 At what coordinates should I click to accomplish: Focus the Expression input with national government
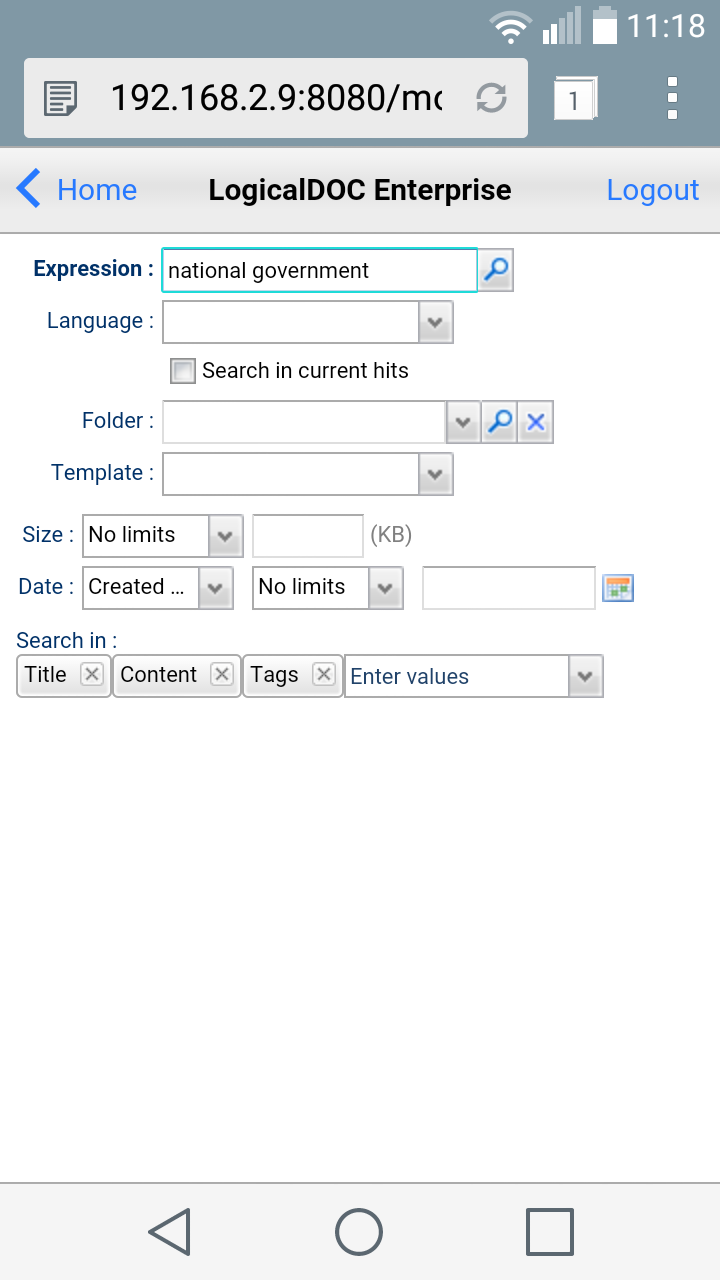(x=319, y=270)
